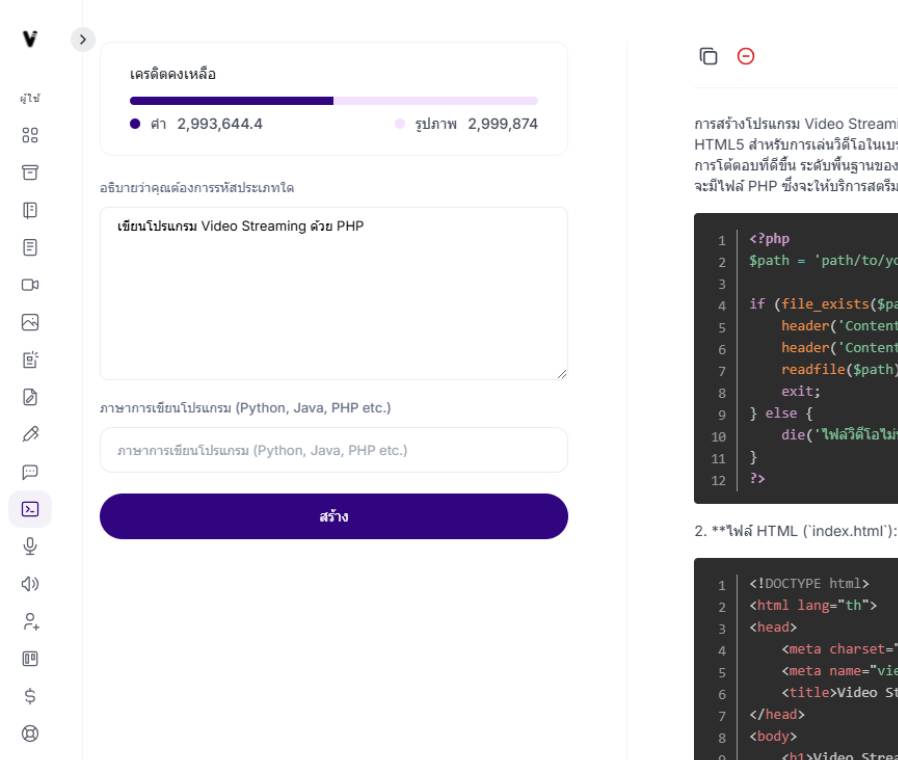Image resolution: width=898 pixels, height=760 pixels.
Task: Click the speaker voiceover icon in sidebar
Action: tap(30, 584)
